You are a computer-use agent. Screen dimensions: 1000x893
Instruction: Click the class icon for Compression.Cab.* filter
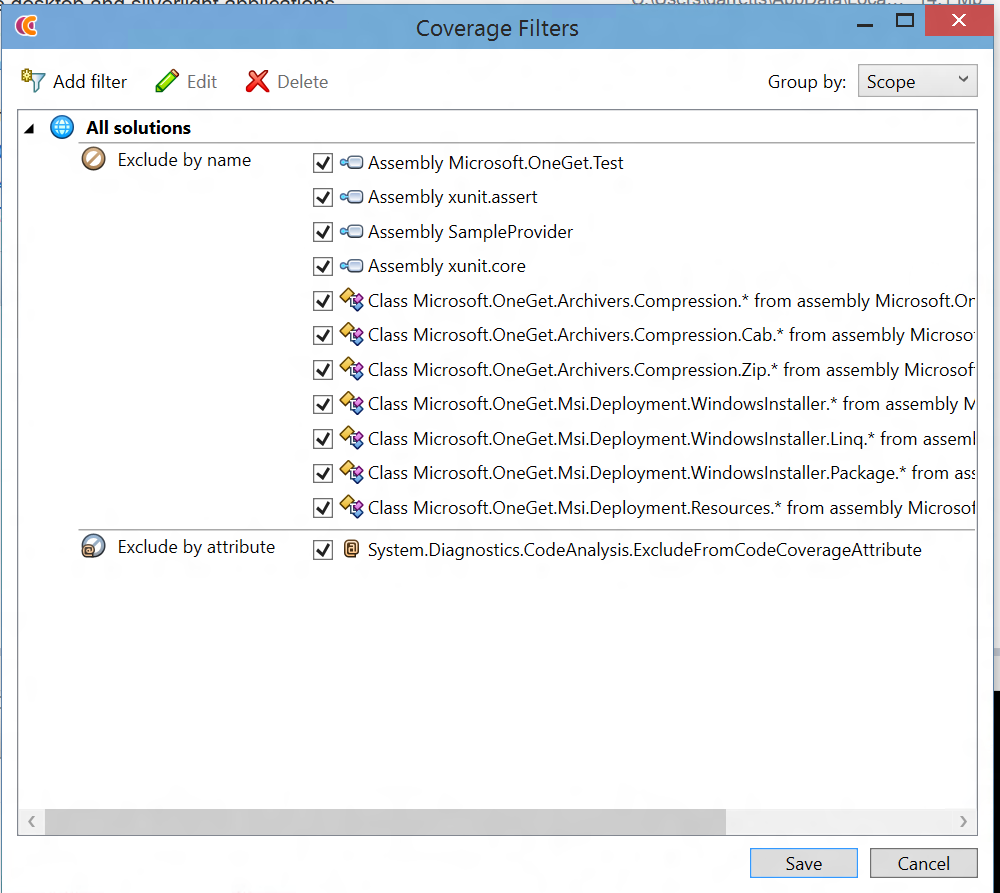click(x=351, y=334)
